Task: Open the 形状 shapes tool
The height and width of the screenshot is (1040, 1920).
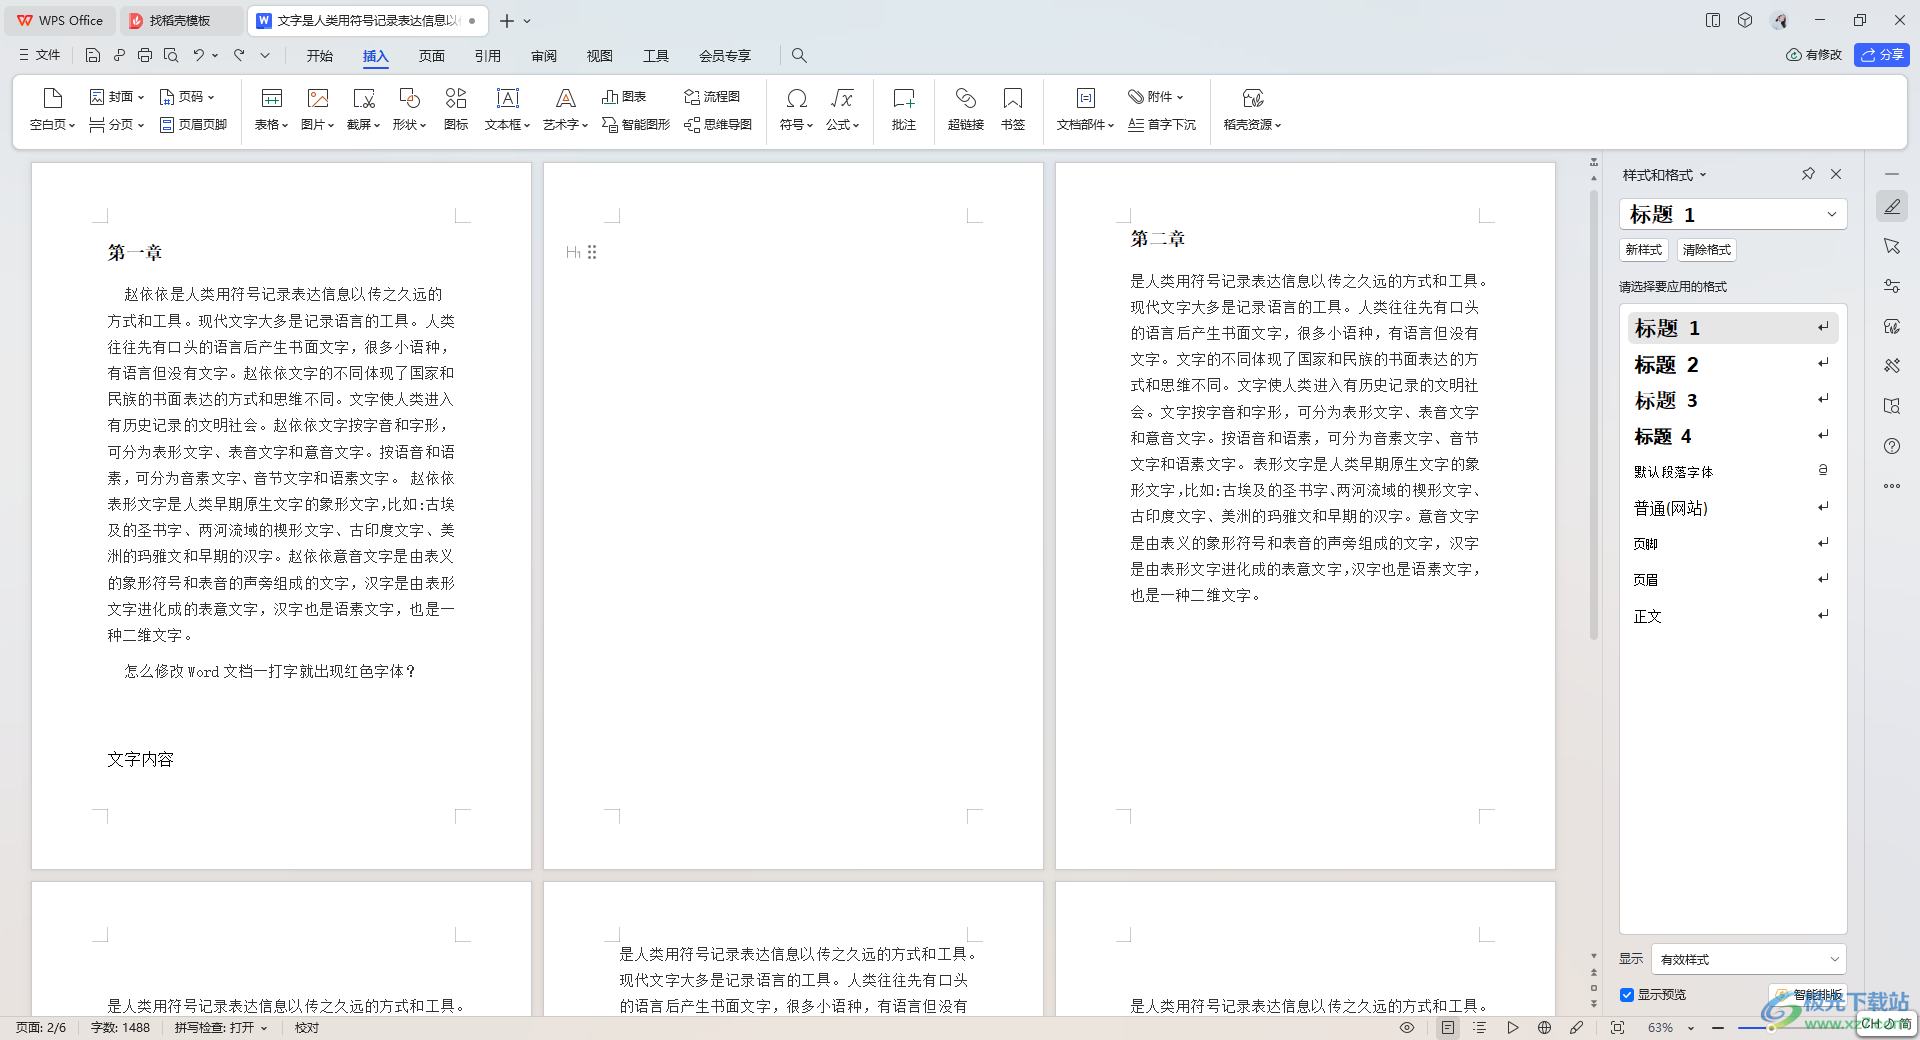Action: tap(409, 109)
